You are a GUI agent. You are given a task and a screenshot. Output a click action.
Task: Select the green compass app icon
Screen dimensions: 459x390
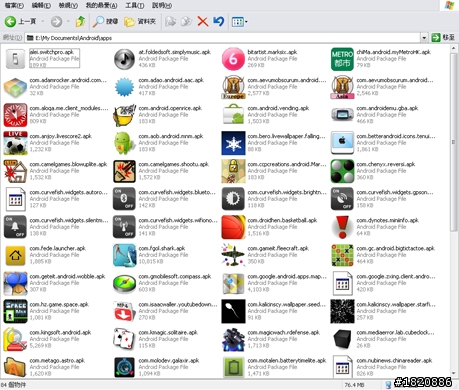coord(124,283)
